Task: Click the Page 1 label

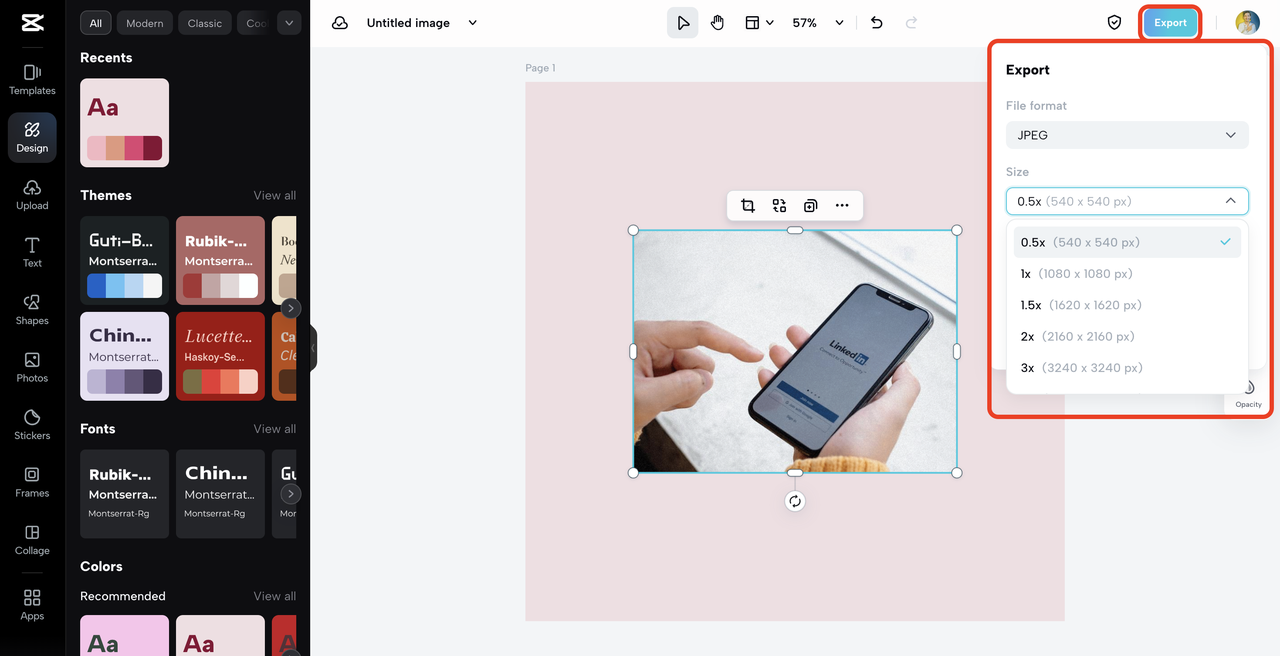Action: click(x=540, y=68)
